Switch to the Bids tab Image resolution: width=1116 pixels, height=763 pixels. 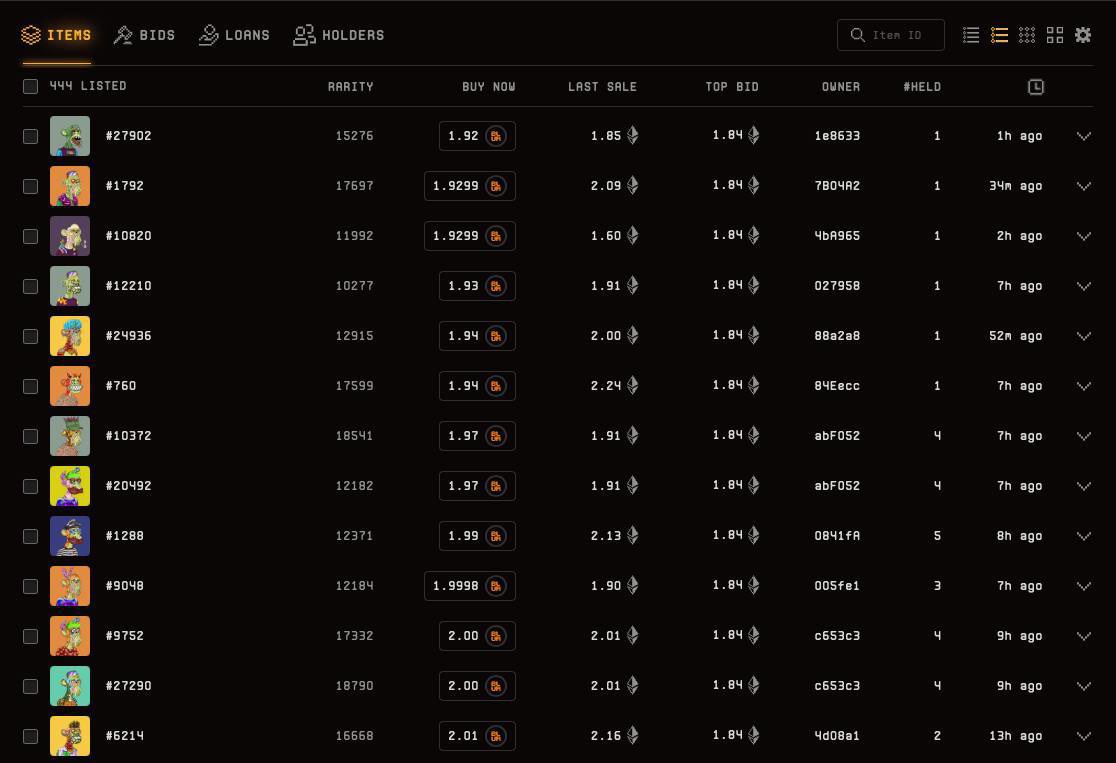(x=144, y=35)
